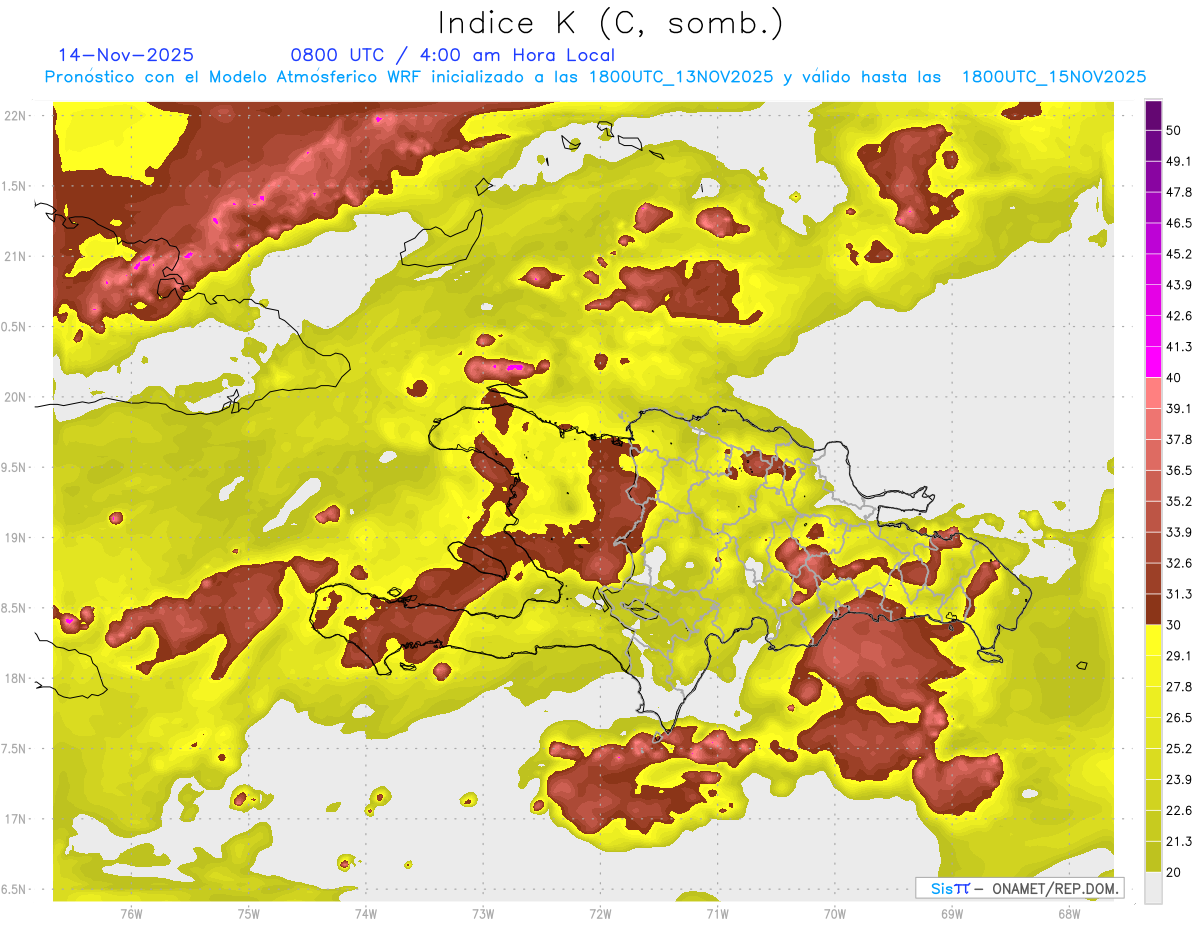Click the color bar value "21.3"

coord(1179,841)
